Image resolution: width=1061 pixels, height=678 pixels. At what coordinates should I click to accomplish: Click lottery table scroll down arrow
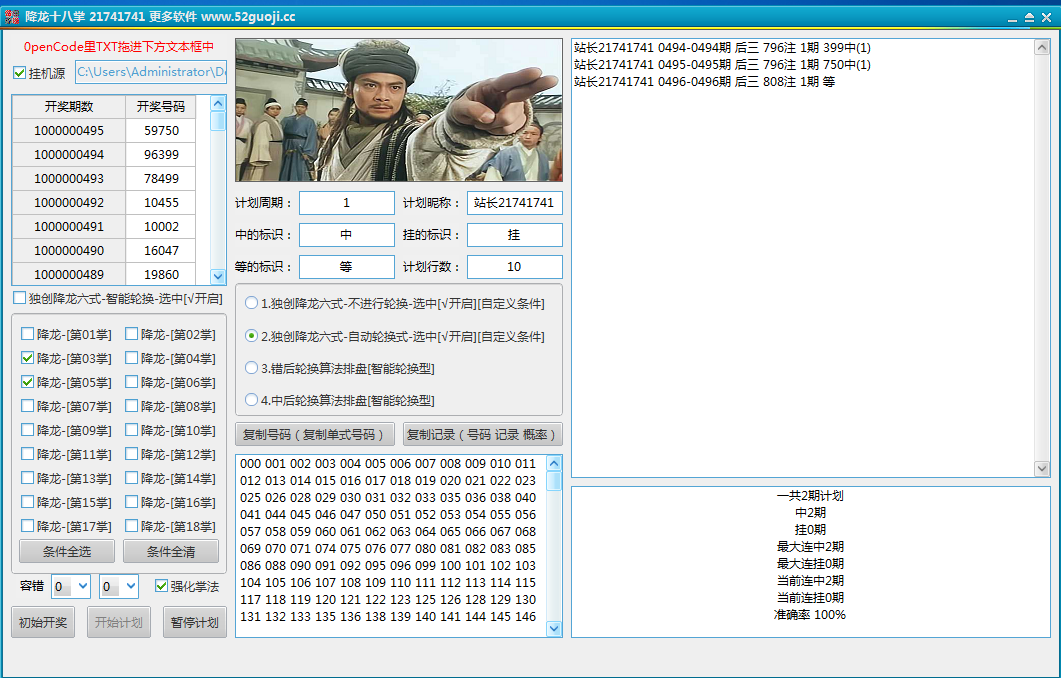(218, 276)
